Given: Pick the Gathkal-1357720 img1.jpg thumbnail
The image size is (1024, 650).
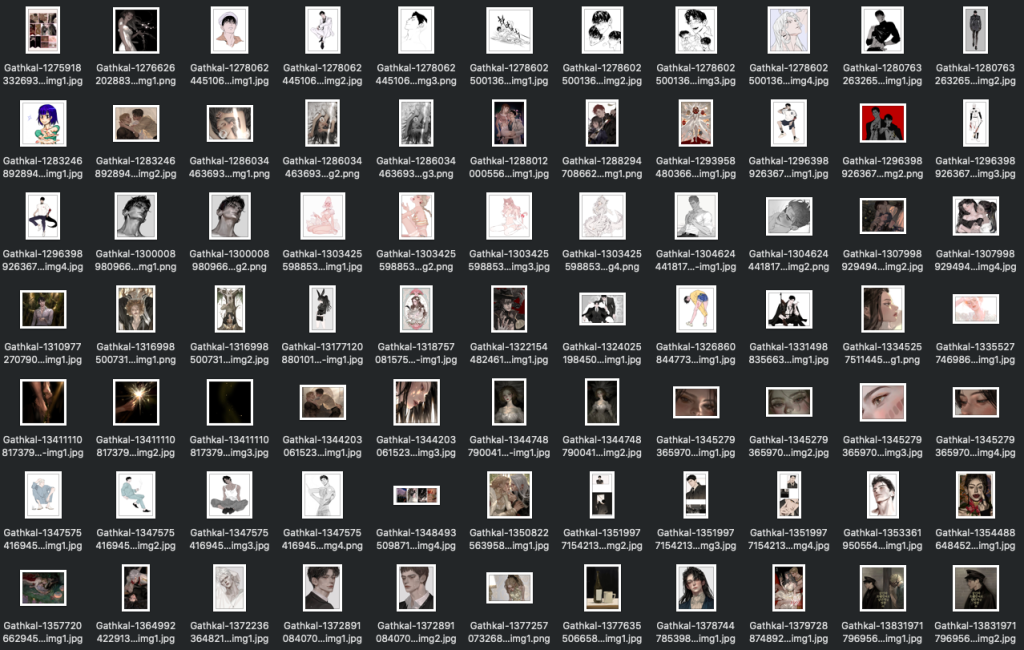Looking at the screenshot, I should point(42,588).
